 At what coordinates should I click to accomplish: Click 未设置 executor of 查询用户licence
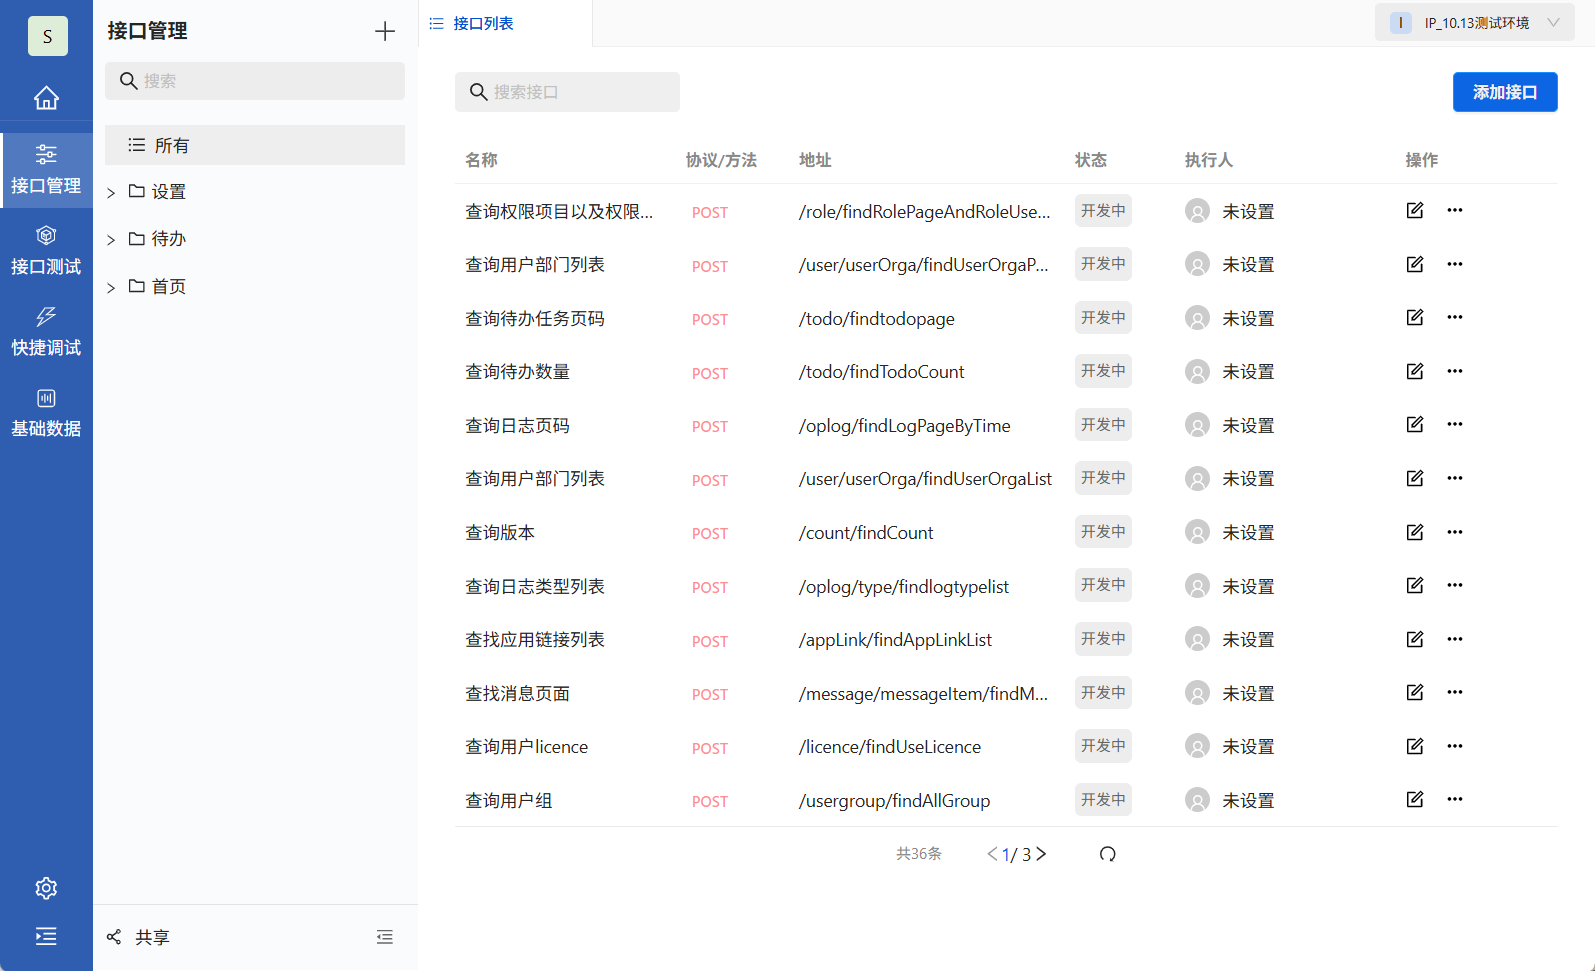pyautogui.click(x=1248, y=747)
